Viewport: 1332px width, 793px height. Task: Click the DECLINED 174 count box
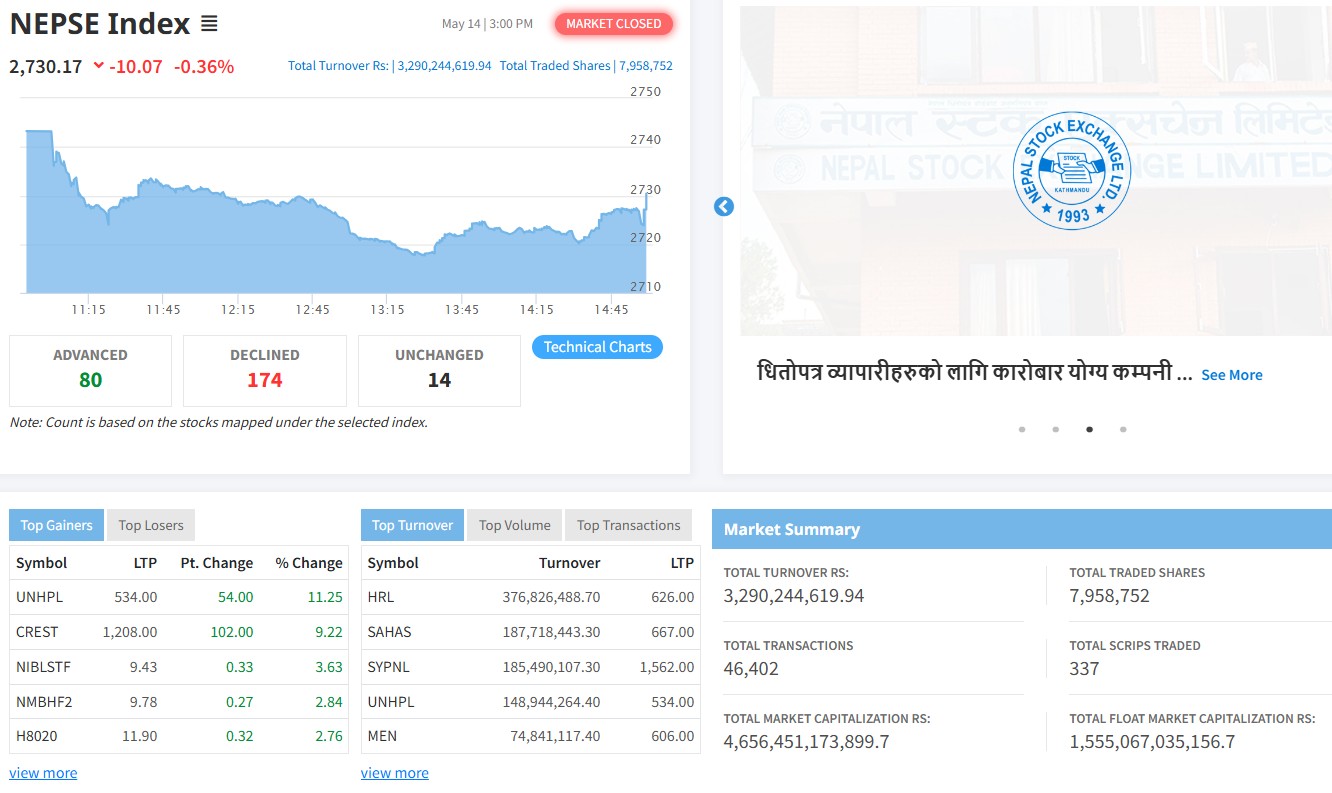click(265, 370)
